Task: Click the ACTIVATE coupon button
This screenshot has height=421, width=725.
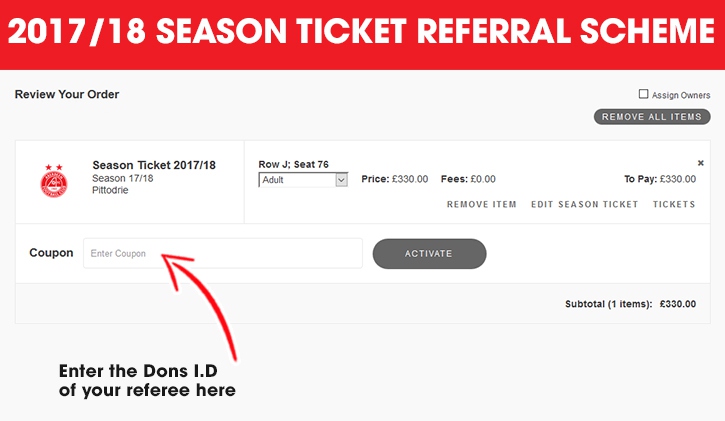Action: click(429, 254)
